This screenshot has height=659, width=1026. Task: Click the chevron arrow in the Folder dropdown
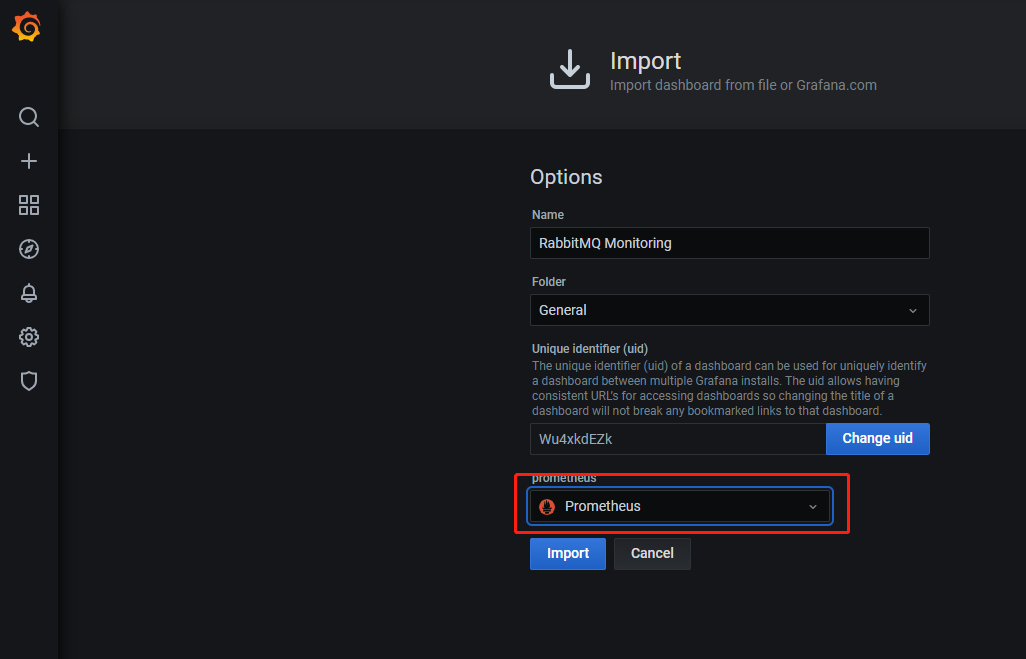point(912,311)
